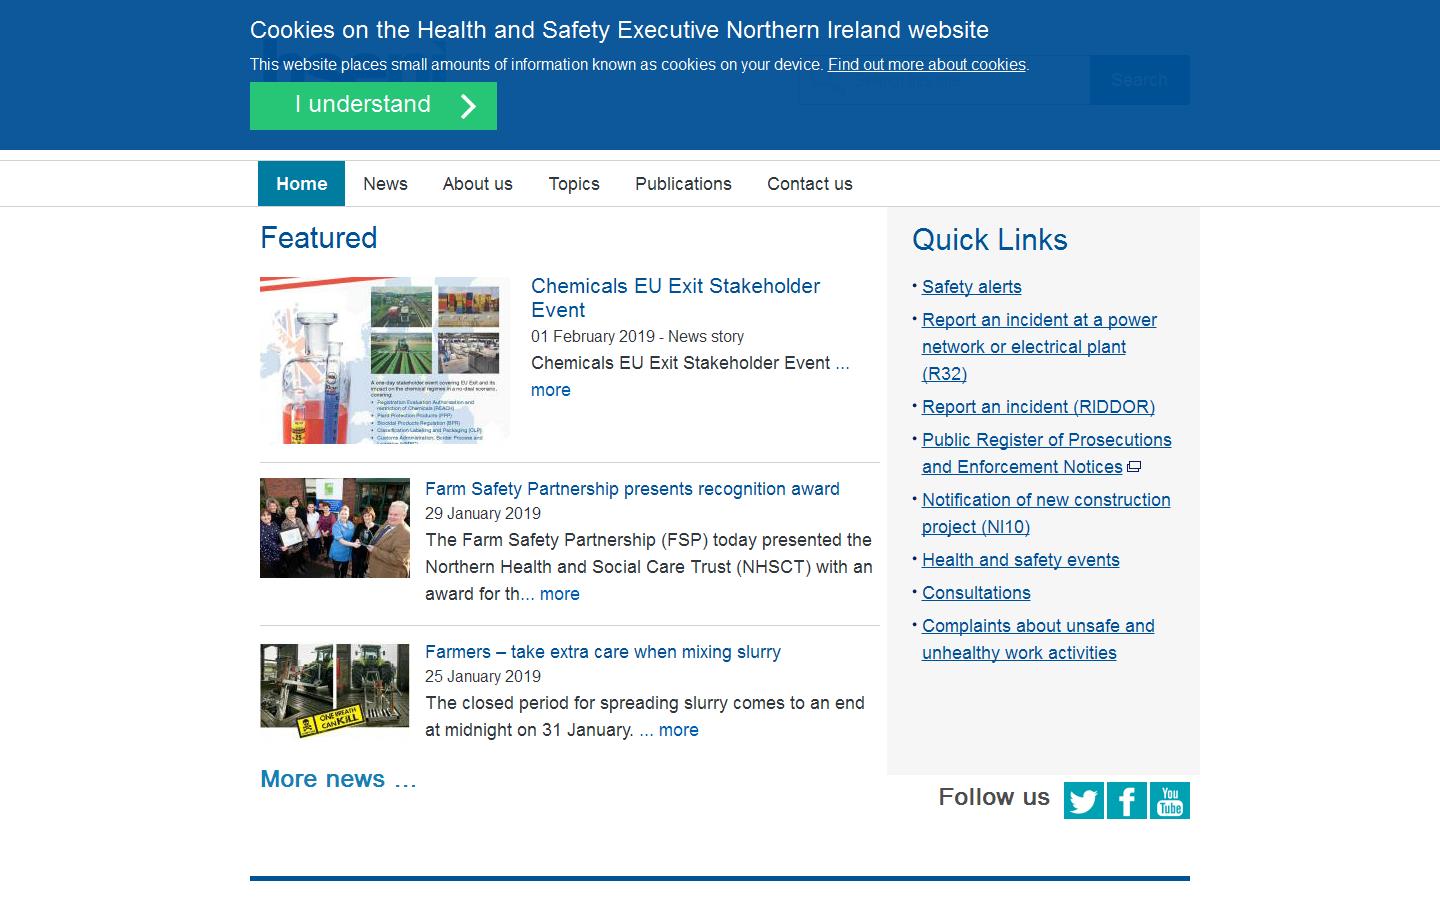Open Consultations in Quick Links
This screenshot has height=900, width=1440.
[976, 593]
